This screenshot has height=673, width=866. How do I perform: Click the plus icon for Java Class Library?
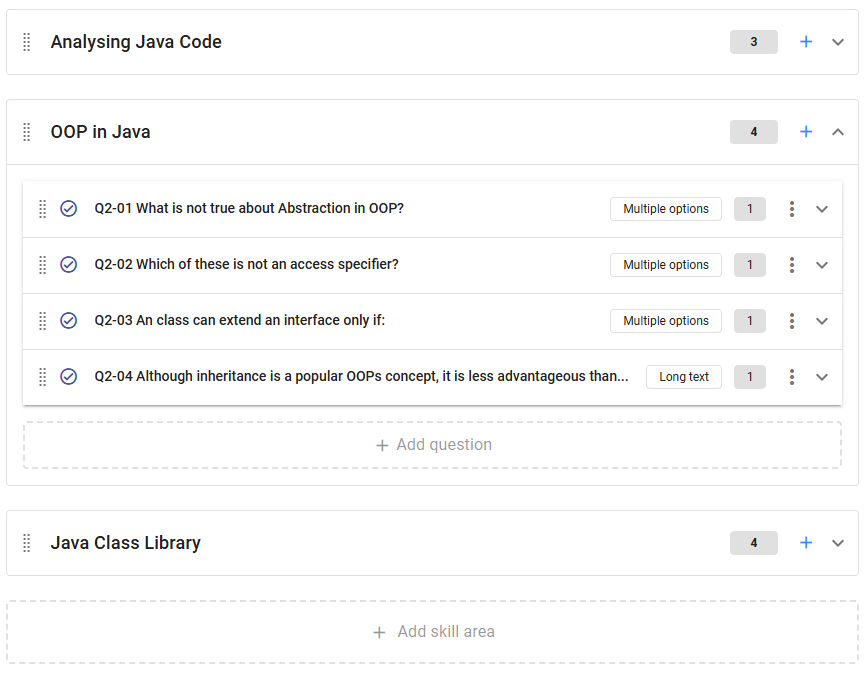pyautogui.click(x=806, y=543)
